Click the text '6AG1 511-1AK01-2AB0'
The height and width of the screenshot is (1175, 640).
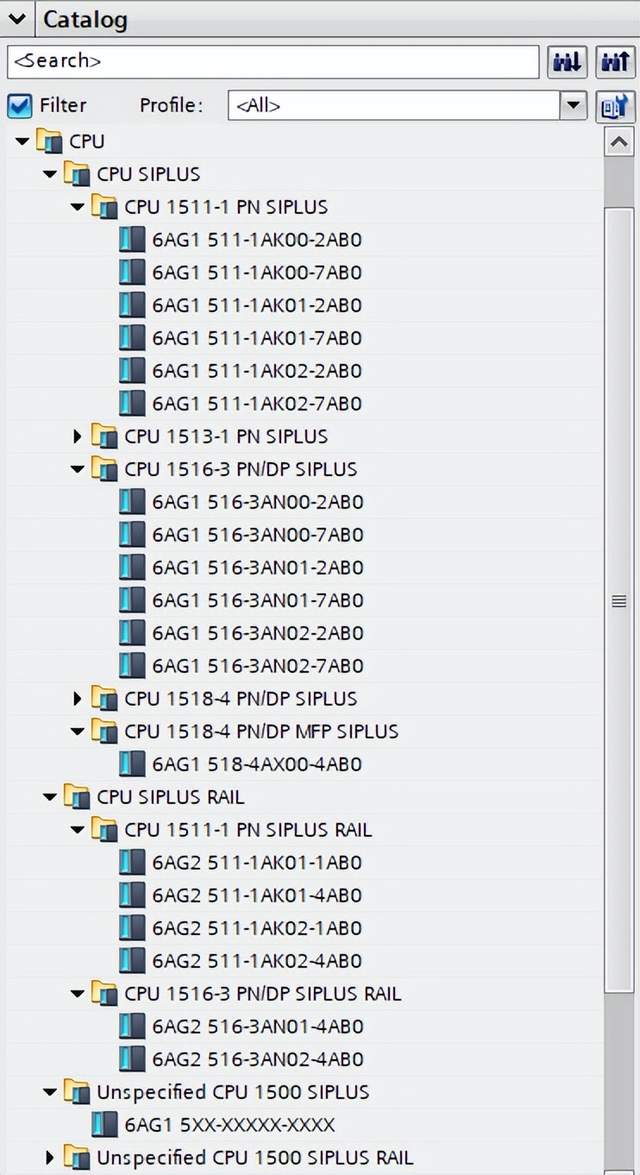coord(257,305)
